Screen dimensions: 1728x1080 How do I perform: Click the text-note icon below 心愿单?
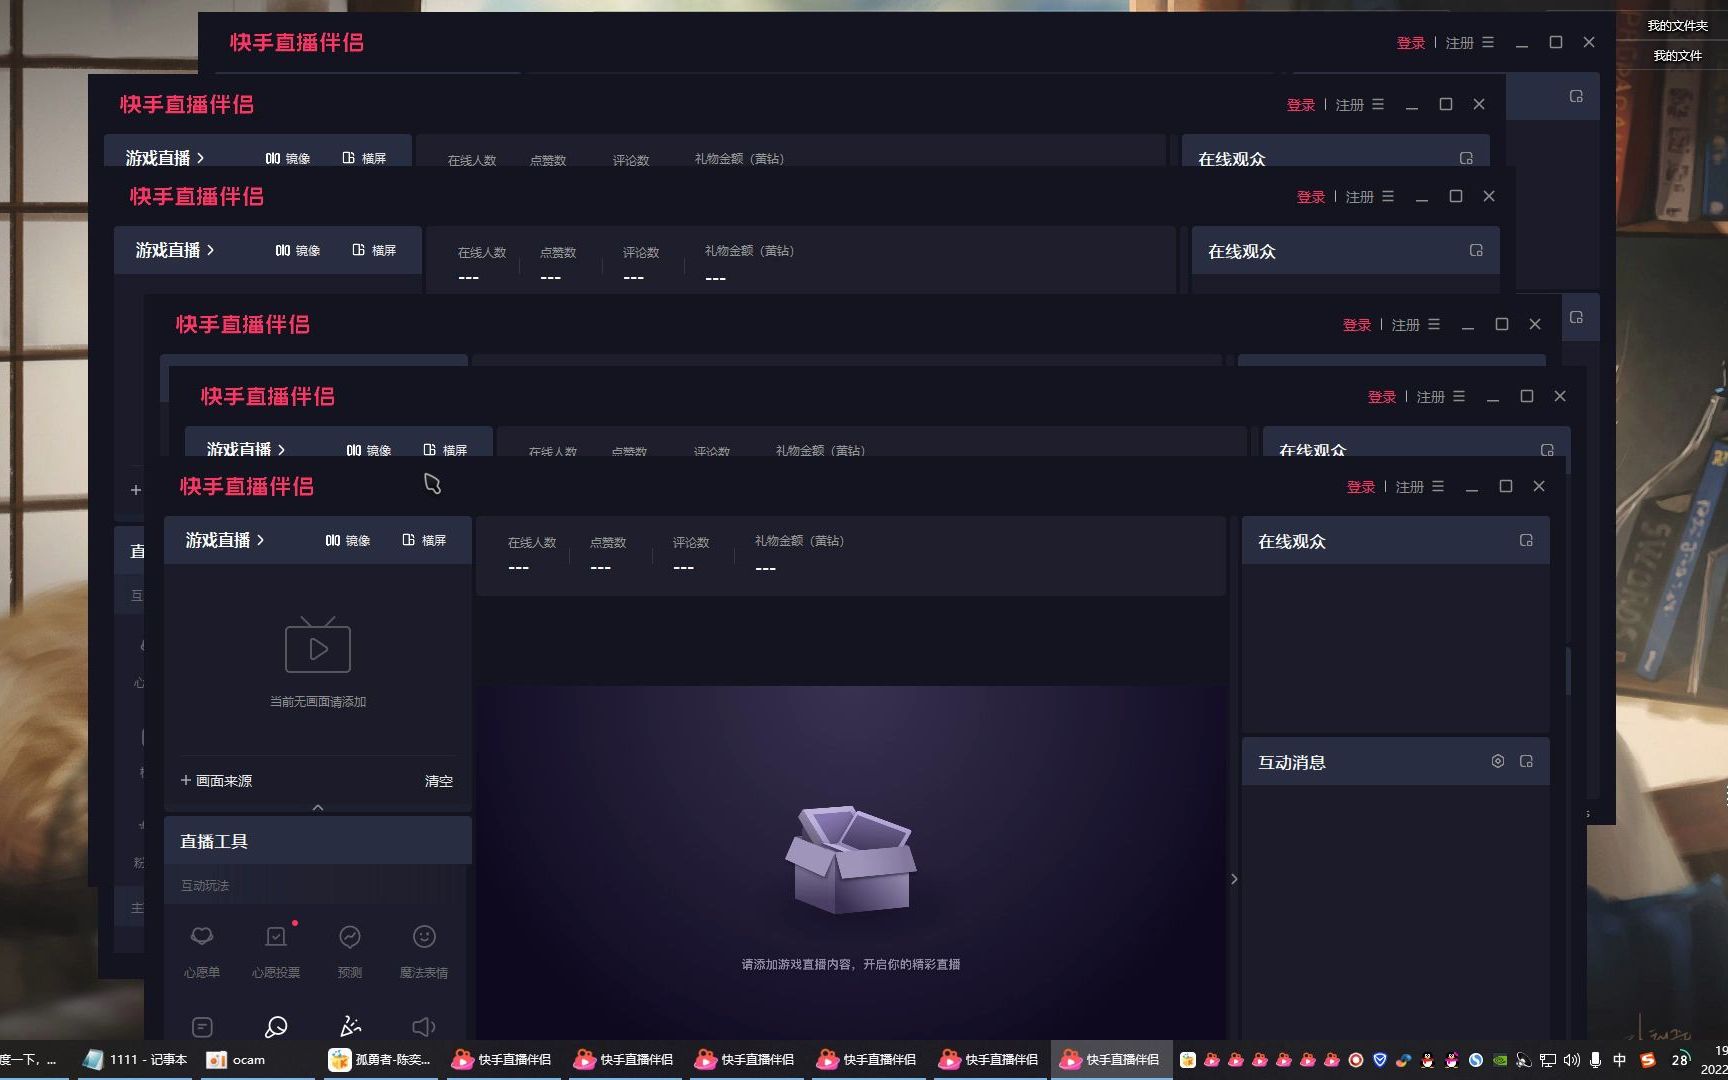[202, 1027]
